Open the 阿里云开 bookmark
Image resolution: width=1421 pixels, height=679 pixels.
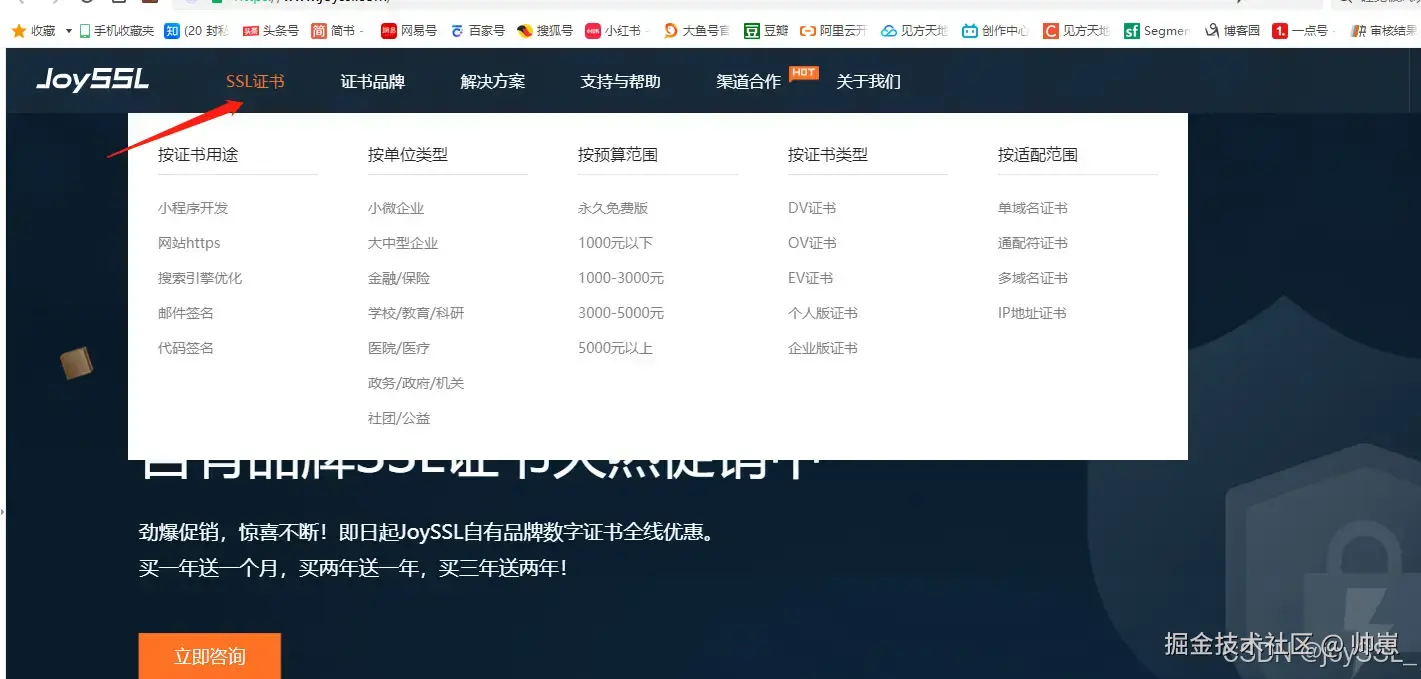(x=834, y=31)
